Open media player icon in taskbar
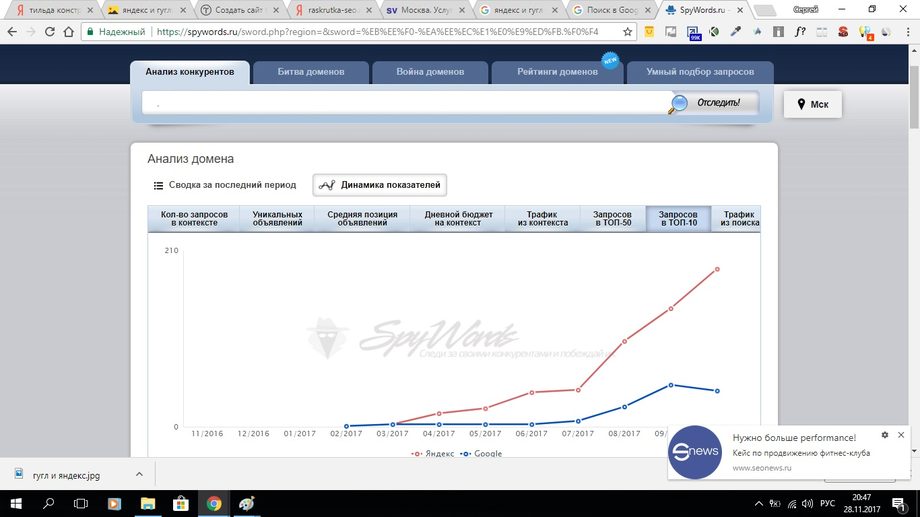This screenshot has height=517, width=920. tap(114, 504)
